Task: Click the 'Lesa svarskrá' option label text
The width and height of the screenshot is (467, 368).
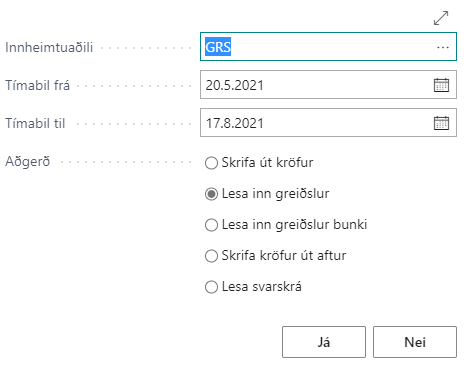Action: 262,287
